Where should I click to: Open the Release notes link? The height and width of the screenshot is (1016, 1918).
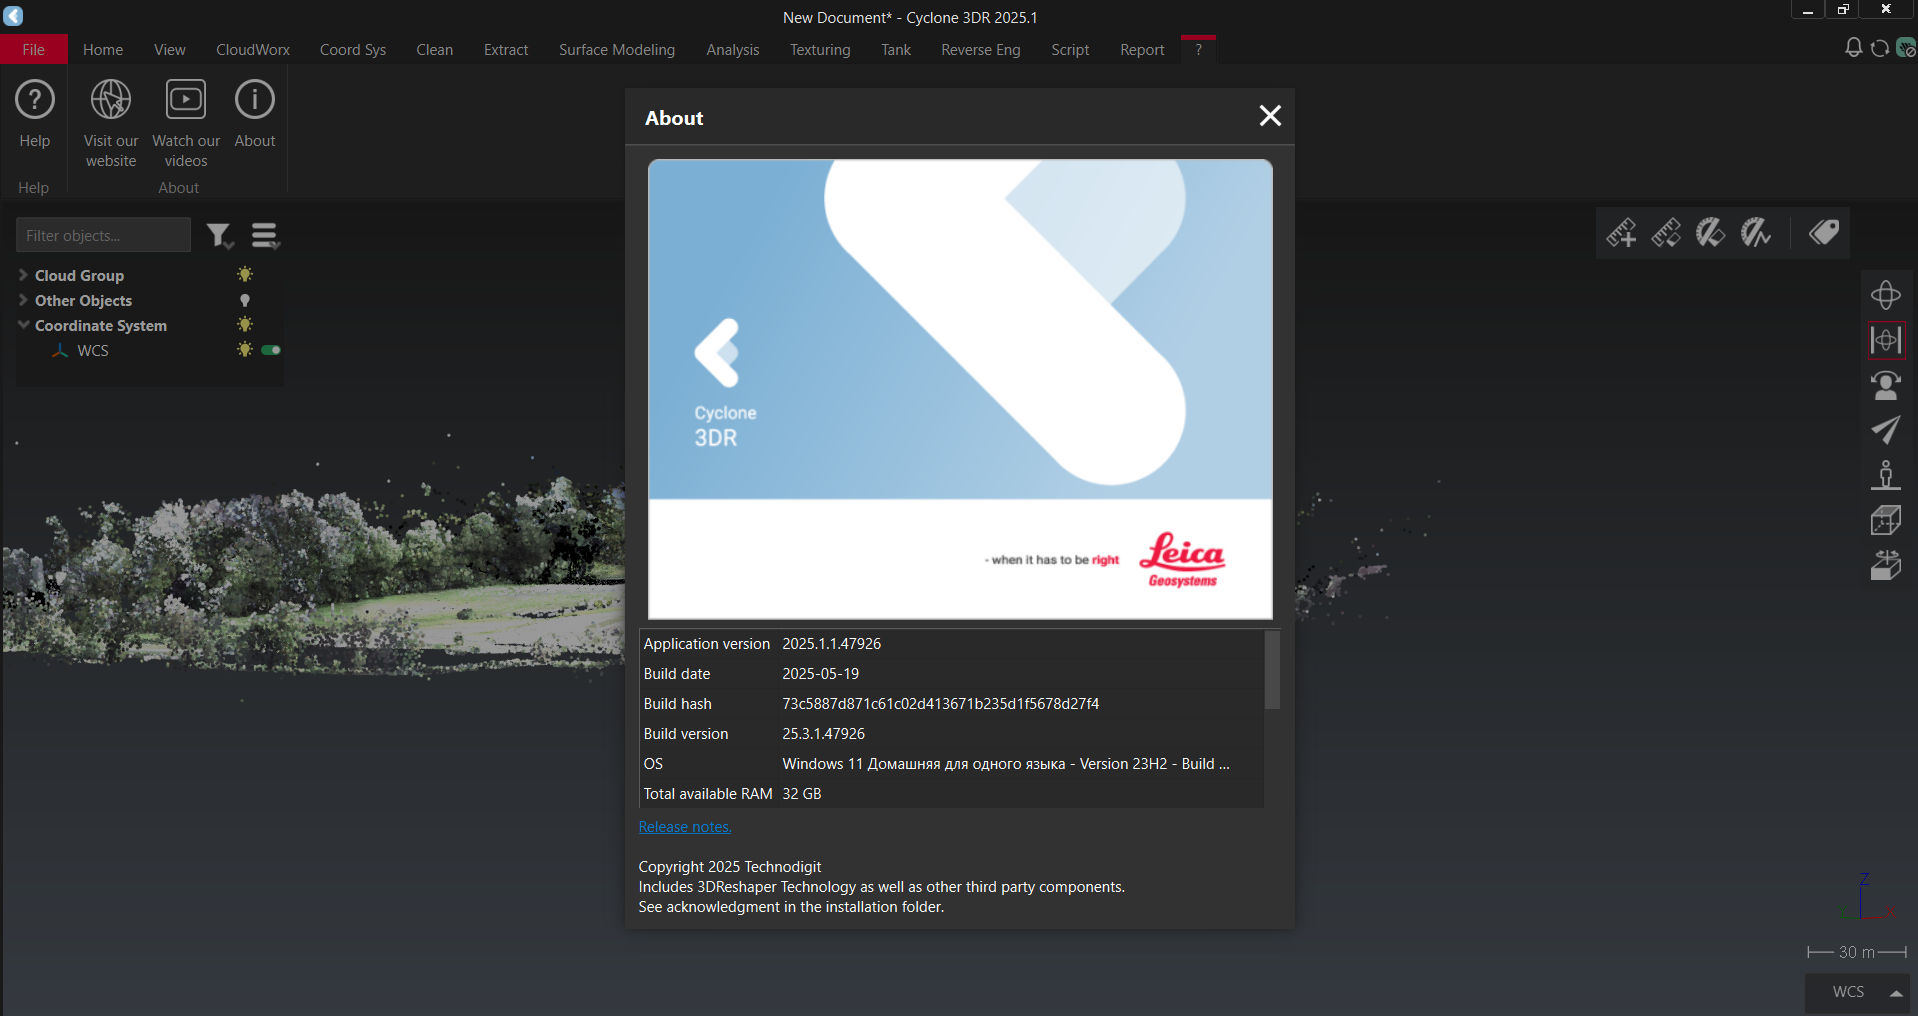(x=684, y=826)
